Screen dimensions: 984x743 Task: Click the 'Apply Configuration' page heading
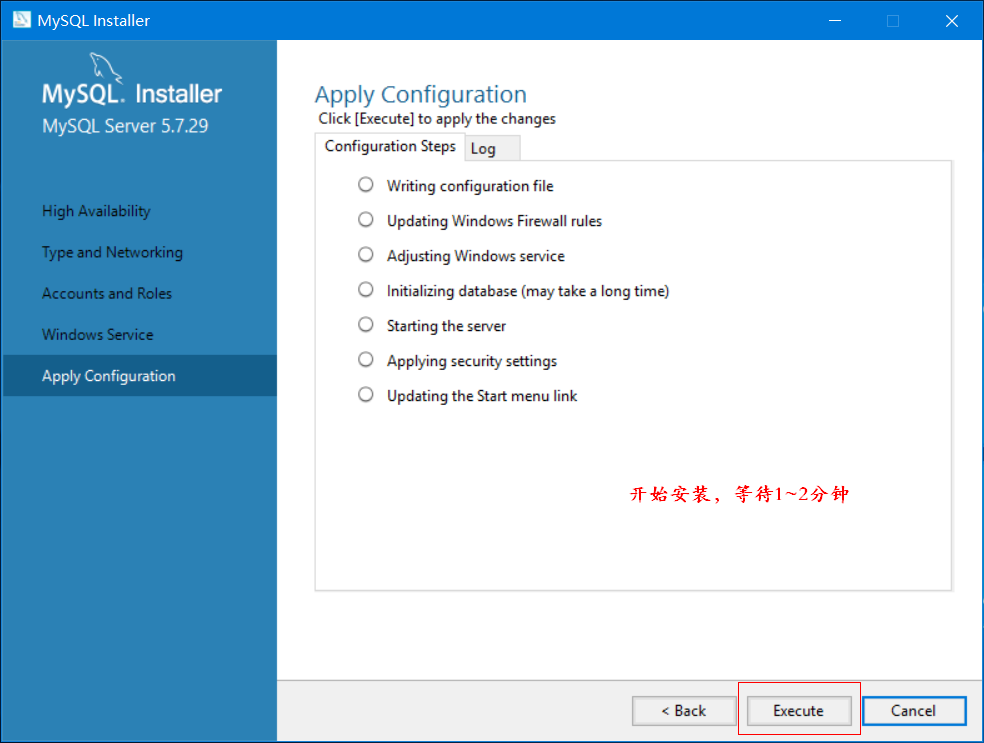[x=420, y=95]
